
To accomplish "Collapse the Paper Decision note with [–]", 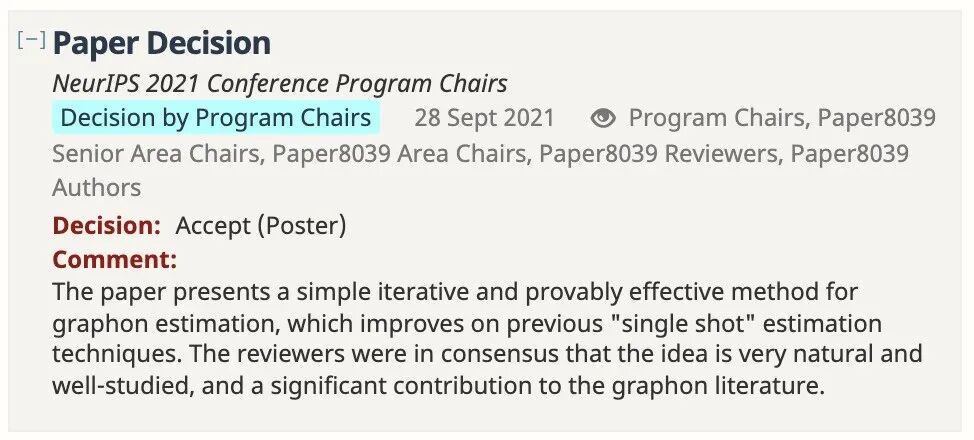I will coord(32,41).
